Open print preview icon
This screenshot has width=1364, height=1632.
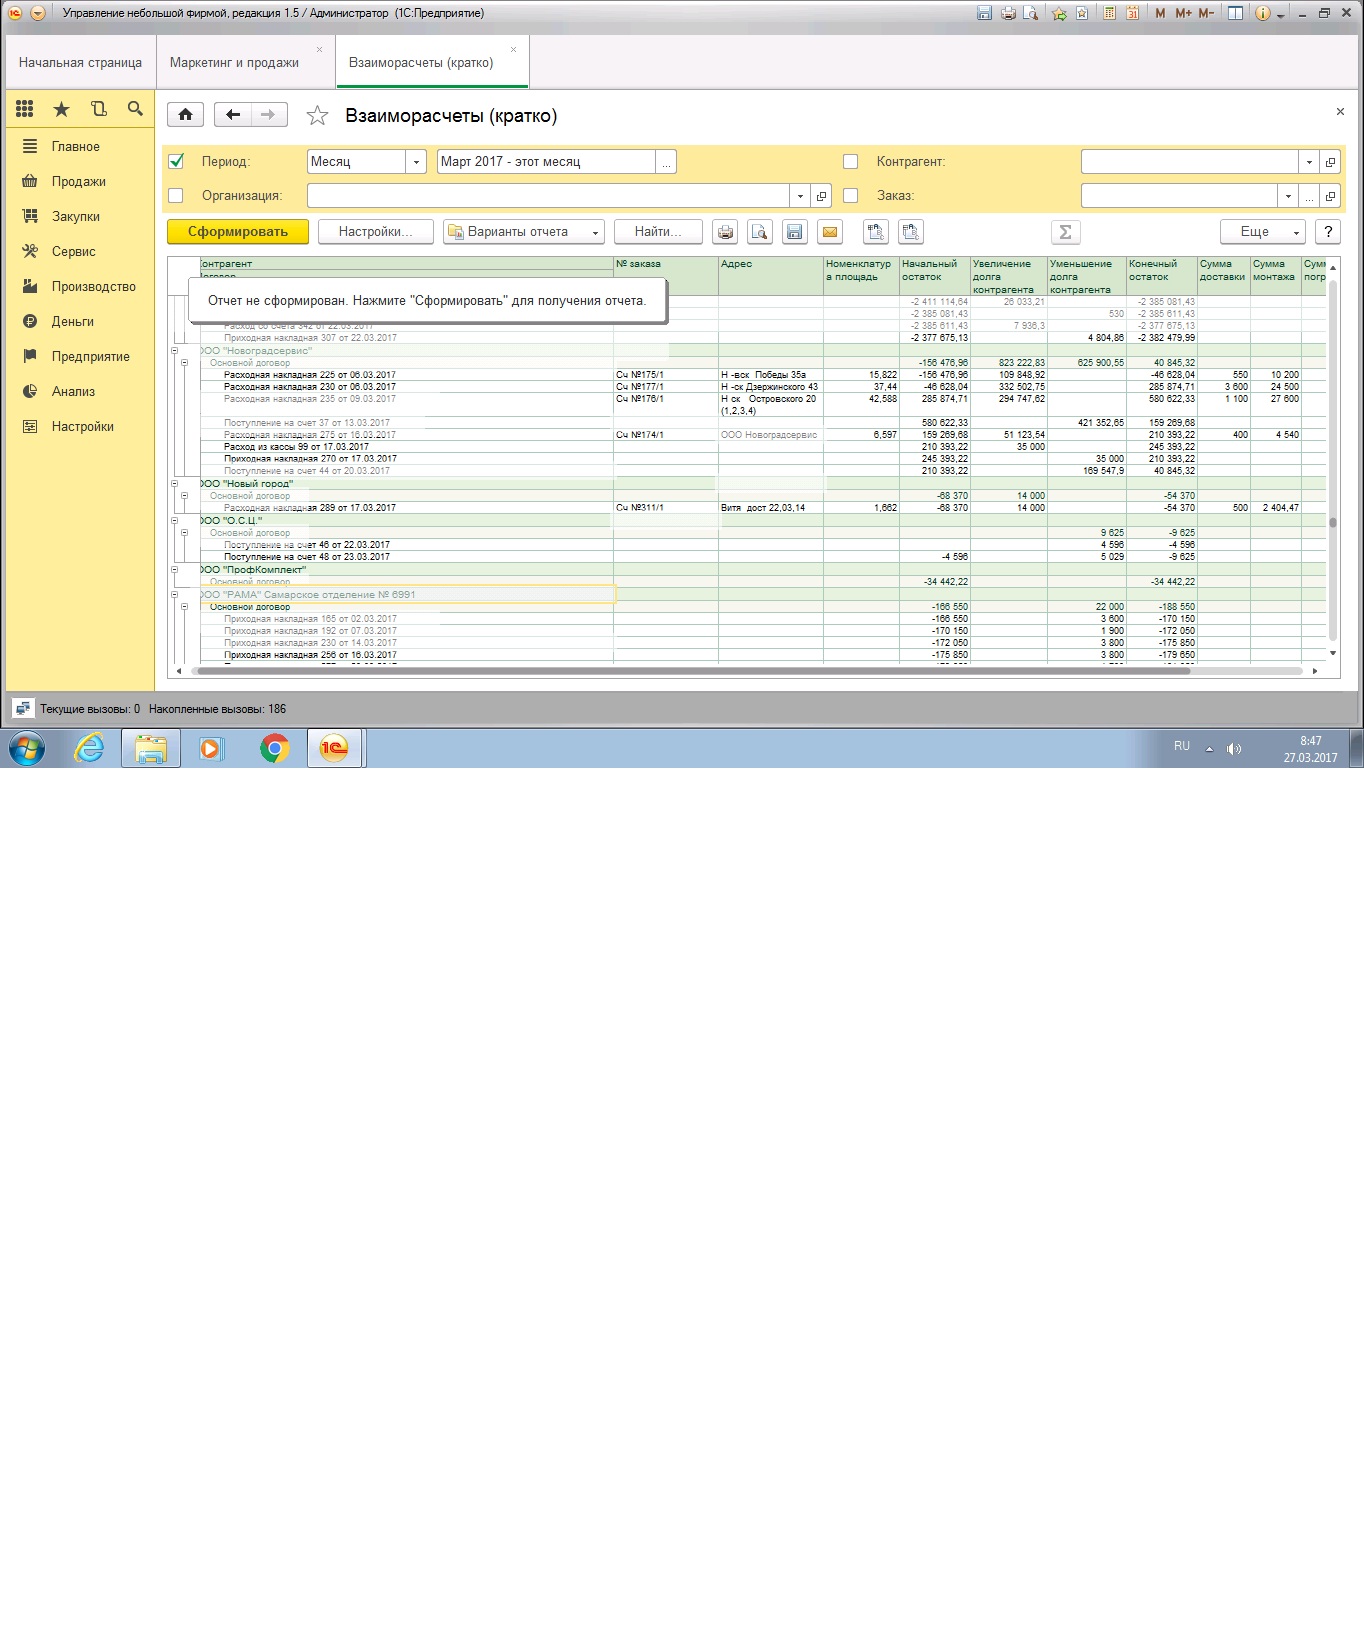(x=760, y=232)
